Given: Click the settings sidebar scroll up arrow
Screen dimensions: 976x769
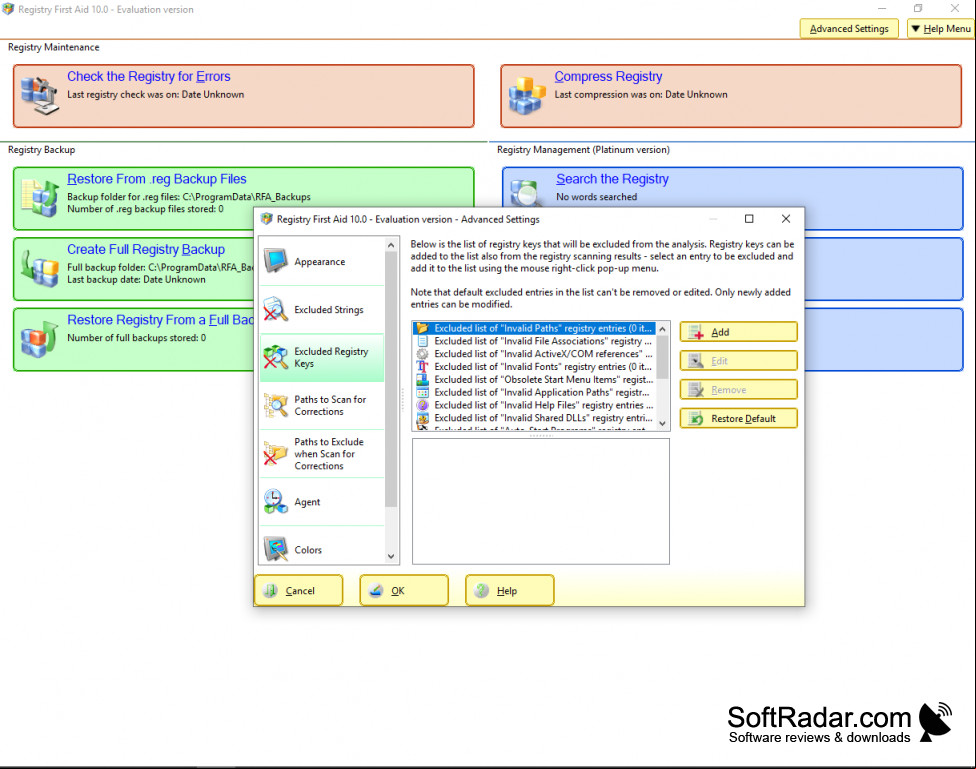Looking at the screenshot, I should pos(391,245).
